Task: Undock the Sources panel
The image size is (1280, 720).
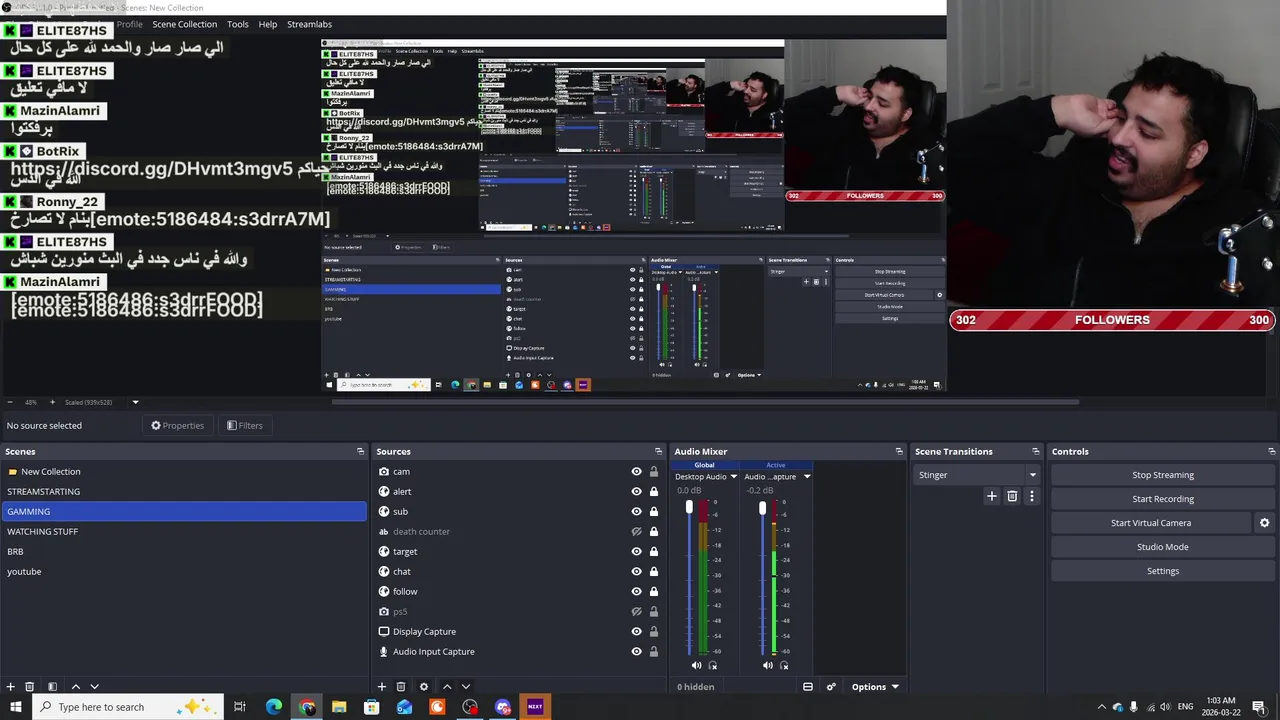Action: [x=658, y=452]
